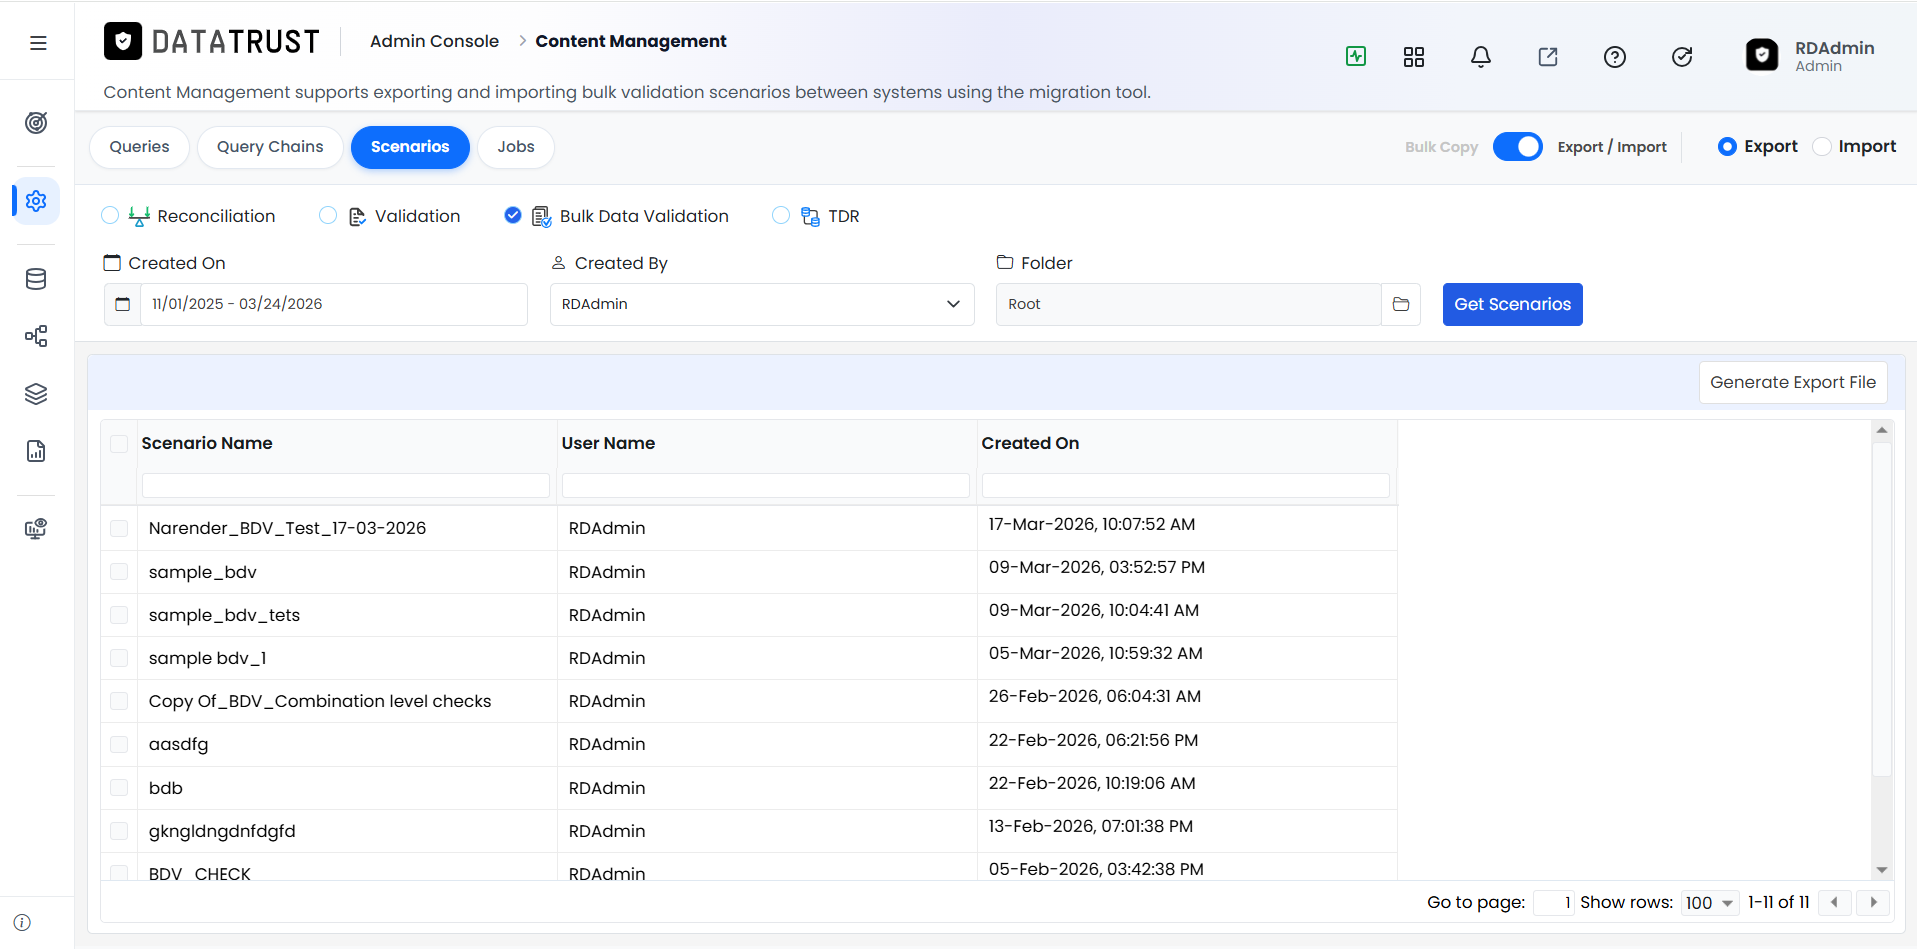Click the table scrollbar down arrow
This screenshot has height=949, width=1917.
(x=1882, y=870)
